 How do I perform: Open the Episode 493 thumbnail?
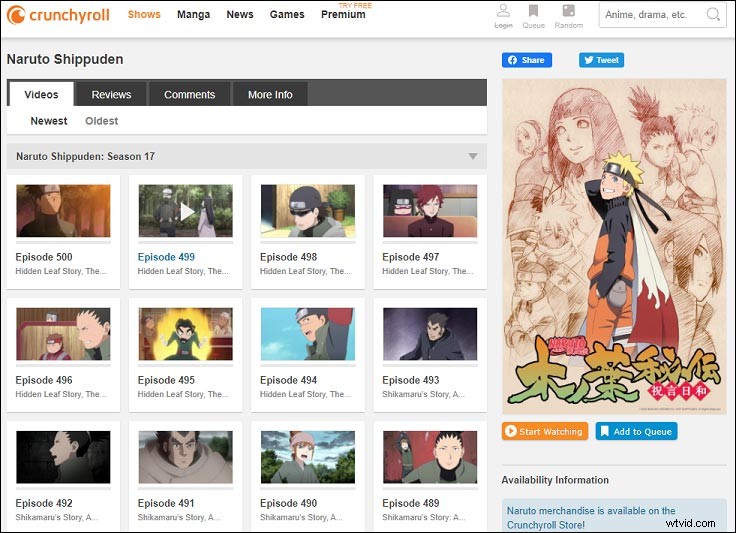tap(430, 334)
